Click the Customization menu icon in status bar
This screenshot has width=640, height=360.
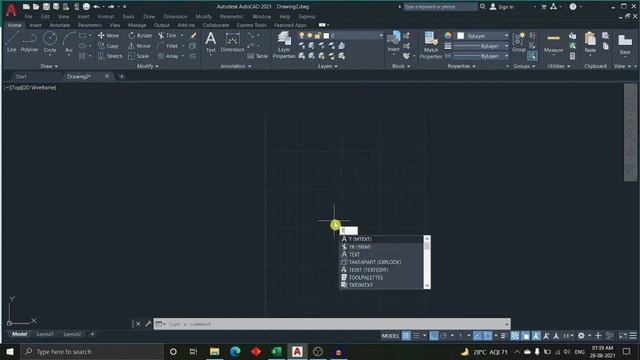(x=633, y=336)
